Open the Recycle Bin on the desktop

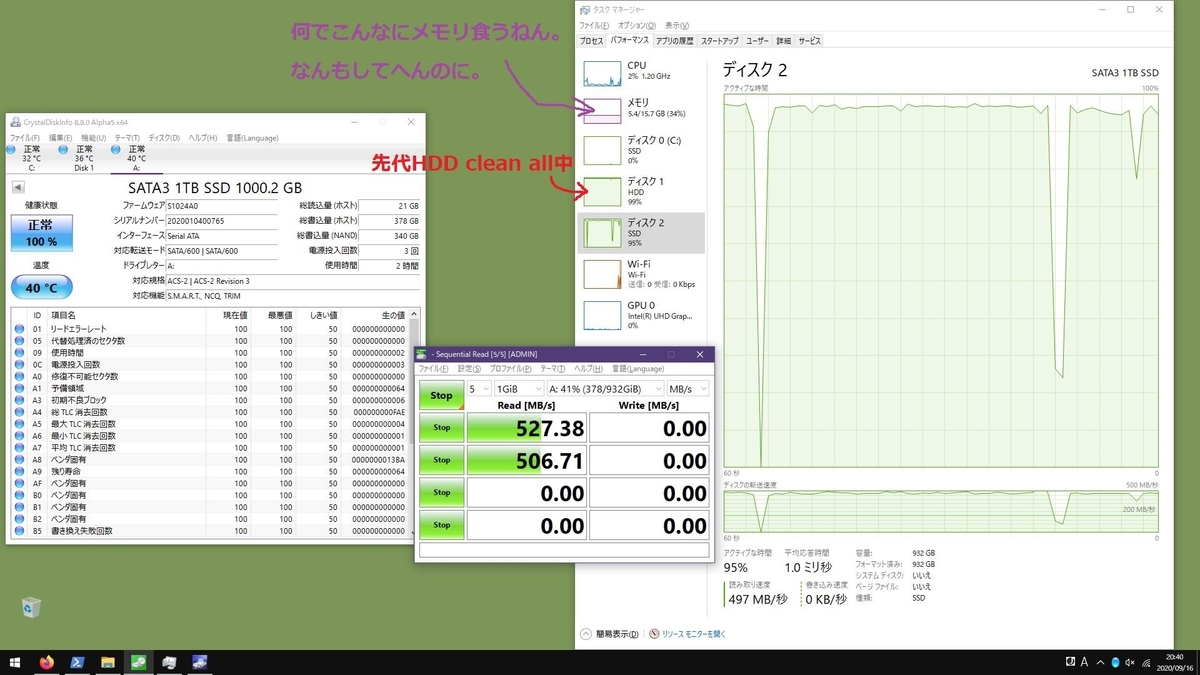31,608
